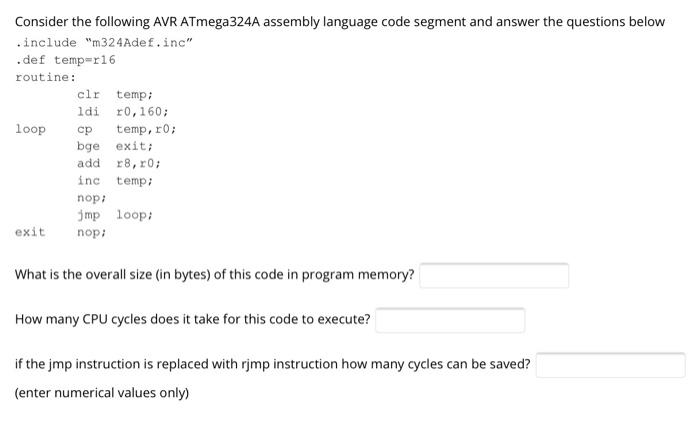700x426 pixels.
Task: Click the exit label at code bottom
Action: click(x=30, y=232)
